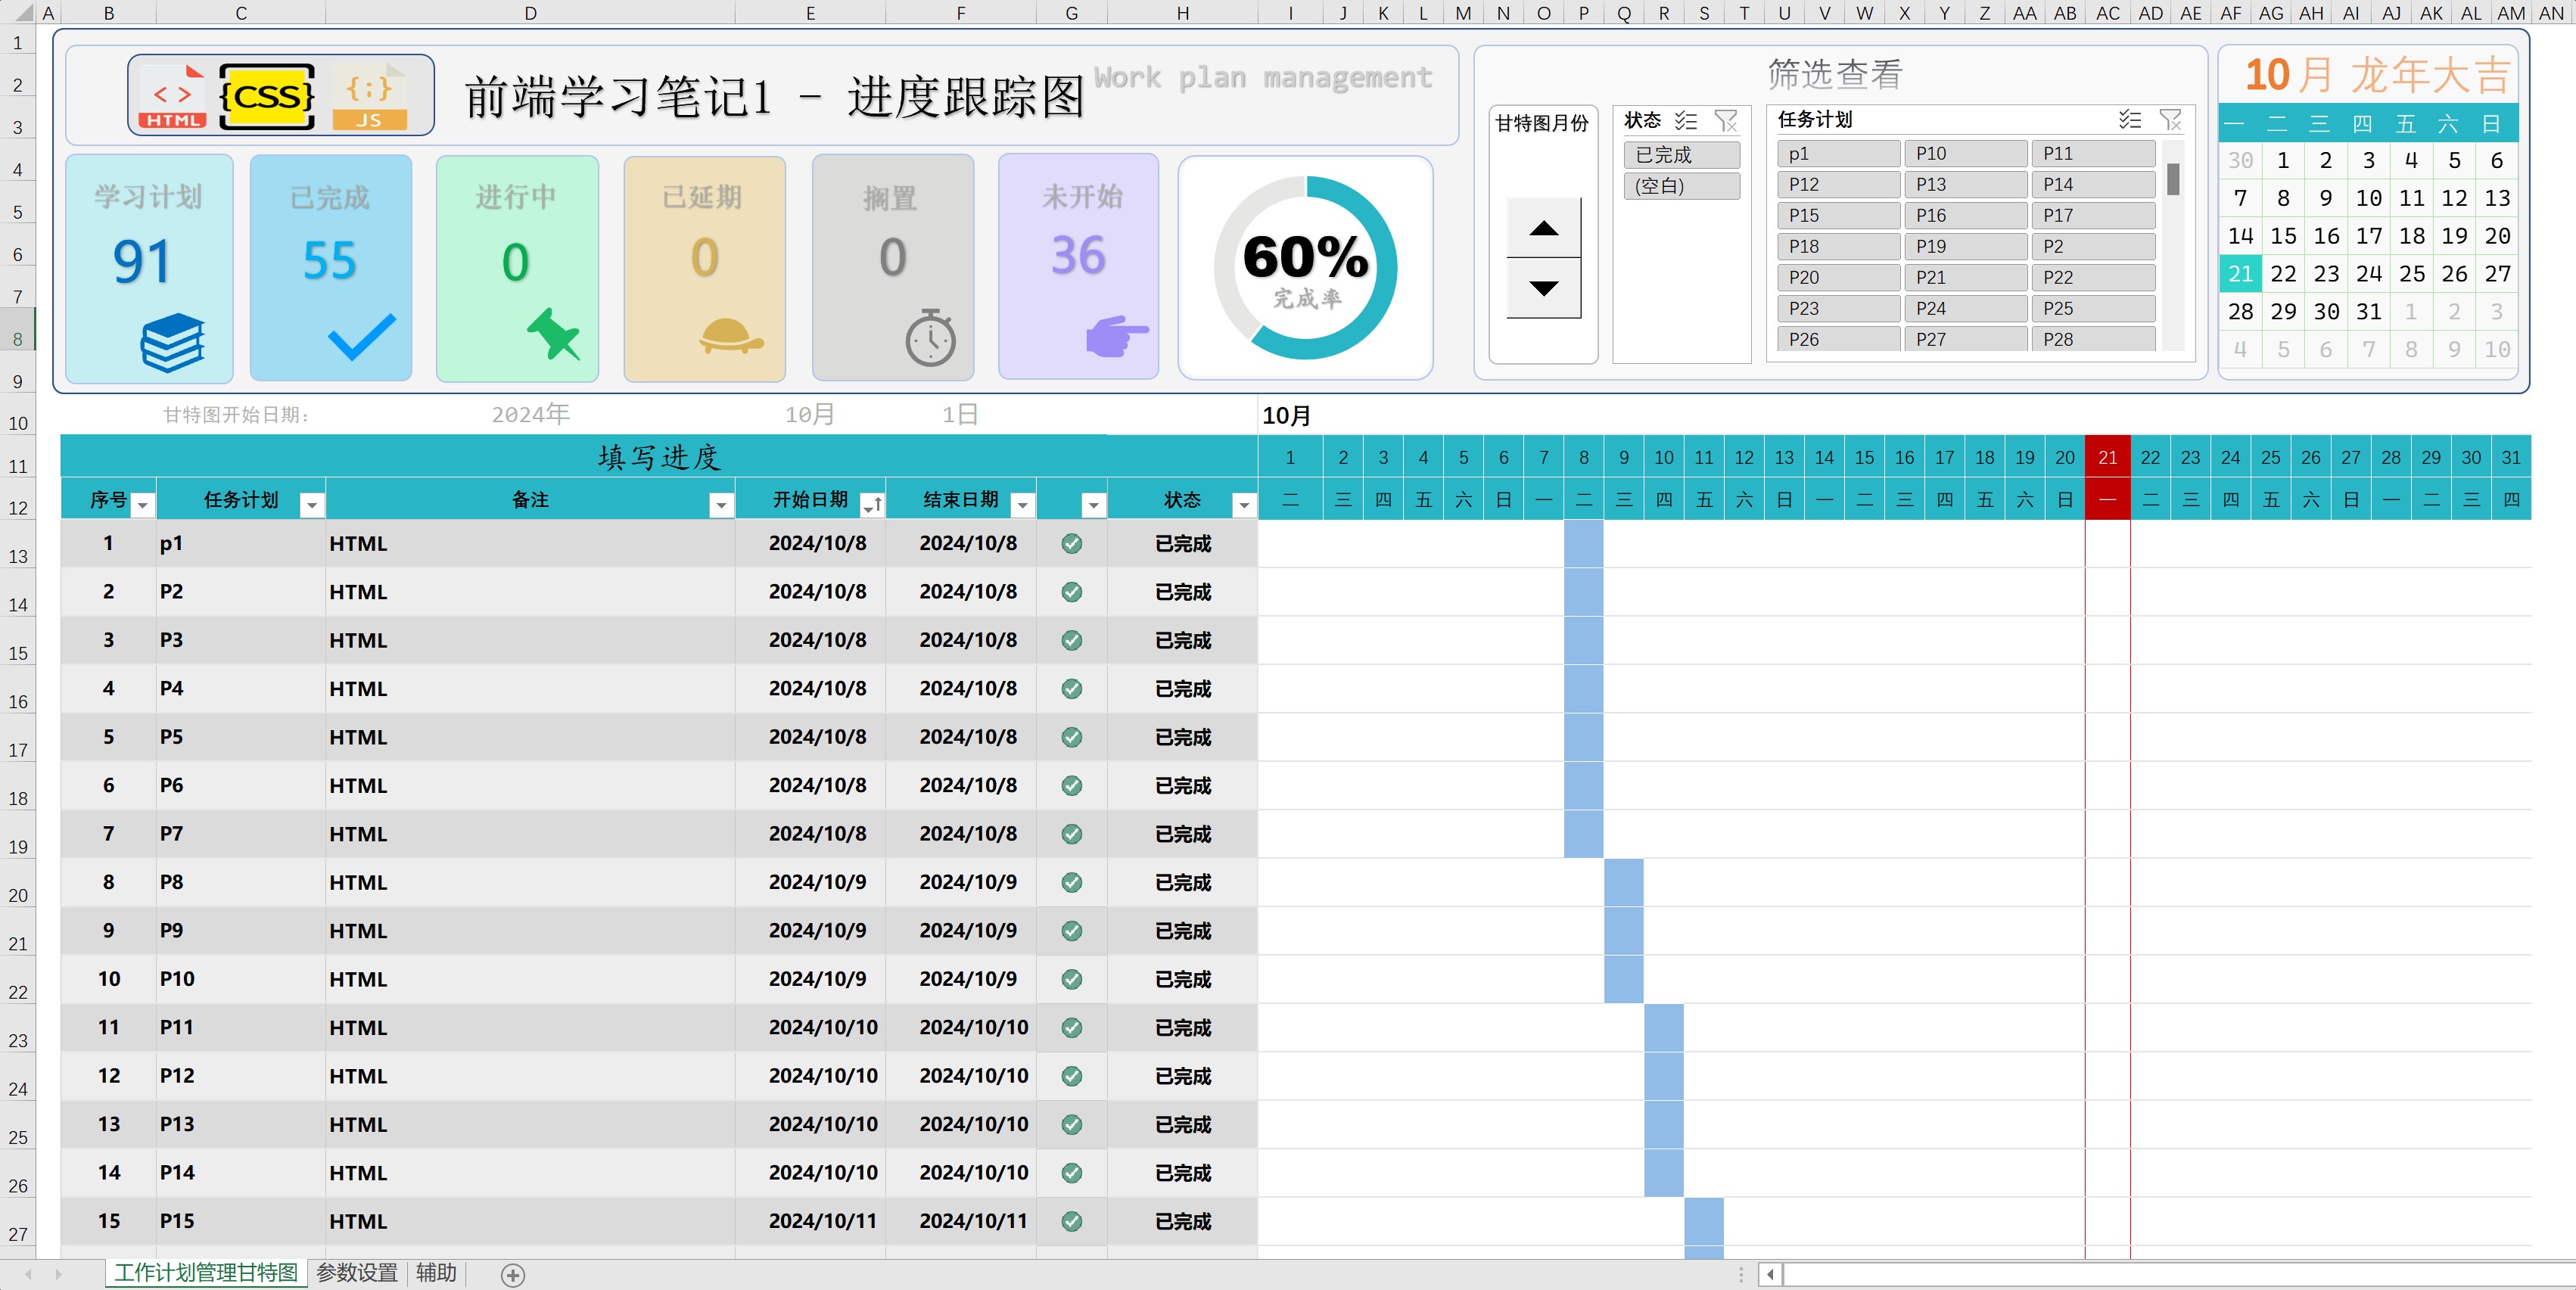Image resolution: width=2576 pixels, height=1290 pixels.
Task: Click the stopwatch icon under 搁置
Action: (x=930, y=338)
